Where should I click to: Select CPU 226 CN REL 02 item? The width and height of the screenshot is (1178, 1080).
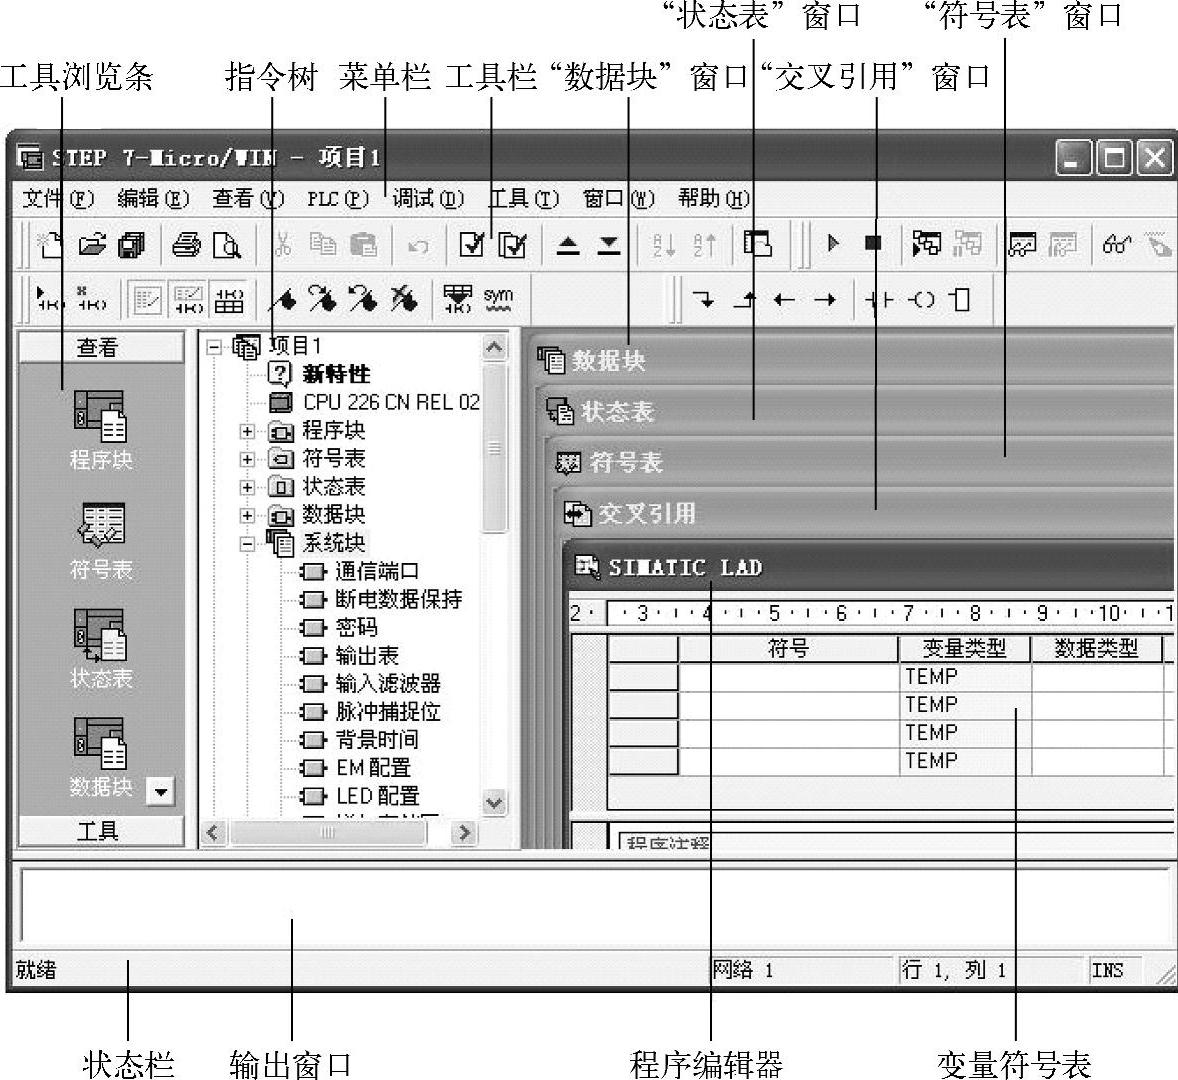(x=391, y=403)
